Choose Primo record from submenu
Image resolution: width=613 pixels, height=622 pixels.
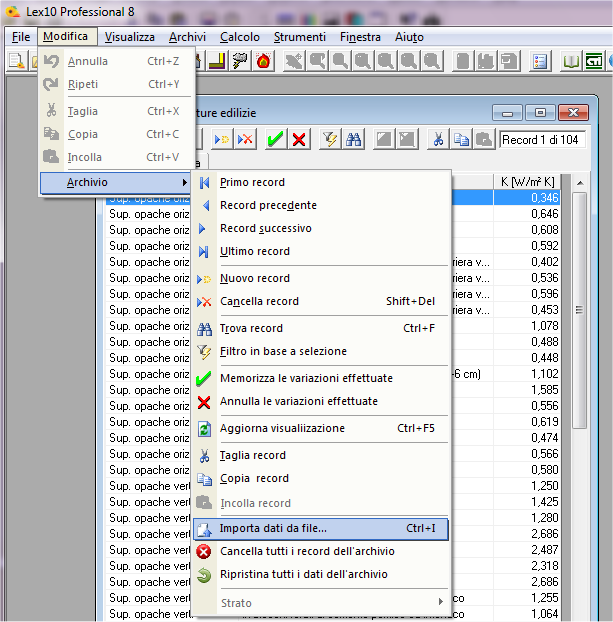[321, 182]
